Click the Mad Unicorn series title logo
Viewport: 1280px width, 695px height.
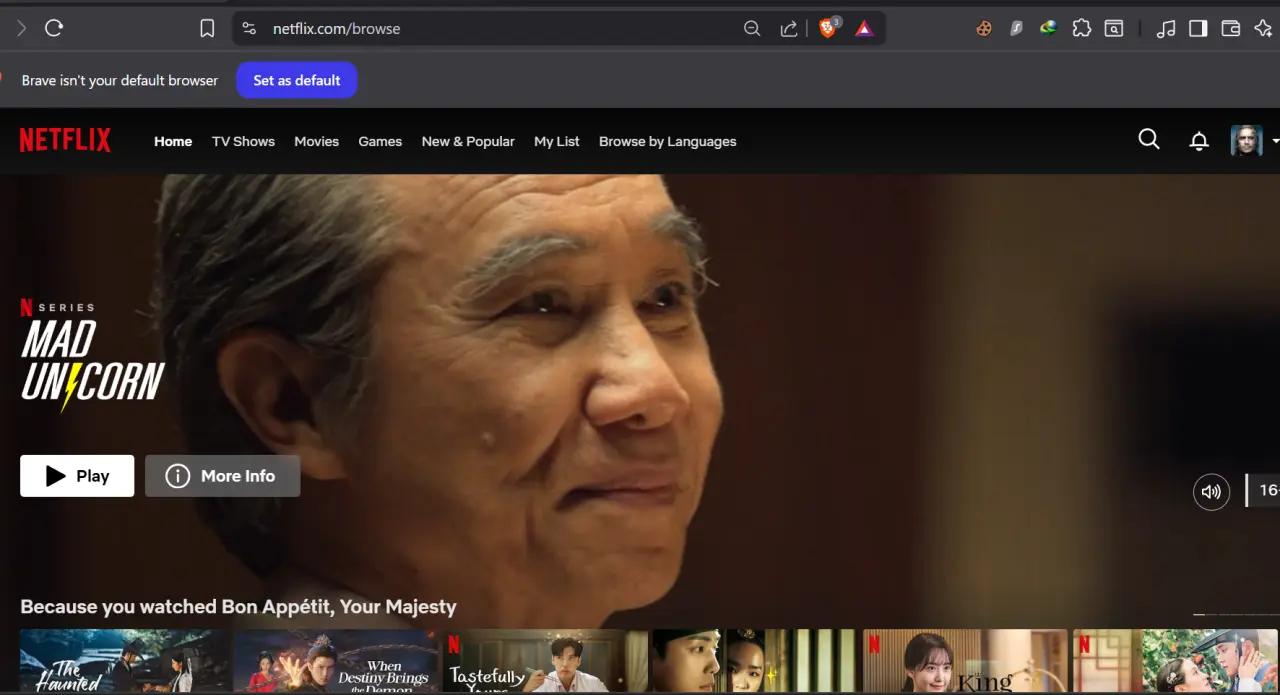pos(93,366)
